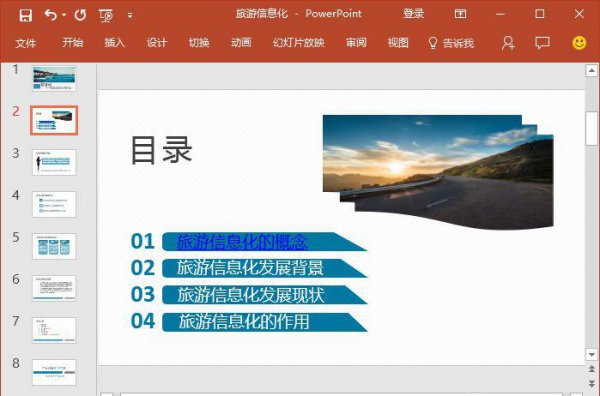Switch to the 插入 tab
Image resolution: width=600 pixels, height=396 pixels.
tap(115, 42)
